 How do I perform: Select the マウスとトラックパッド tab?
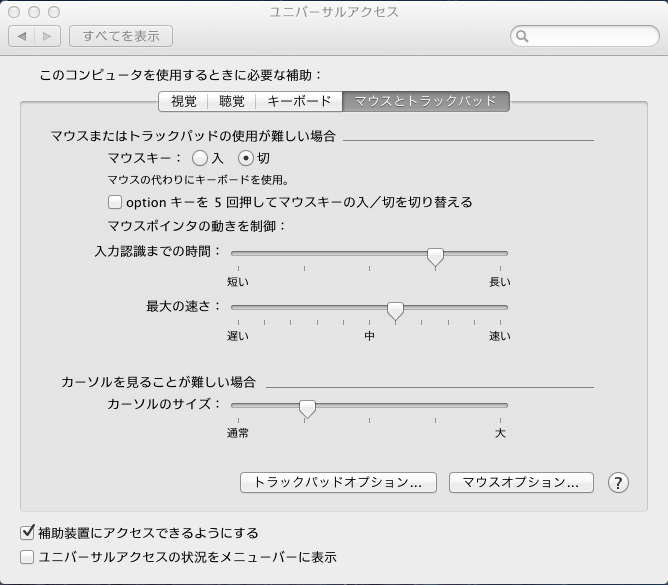(426, 101)
